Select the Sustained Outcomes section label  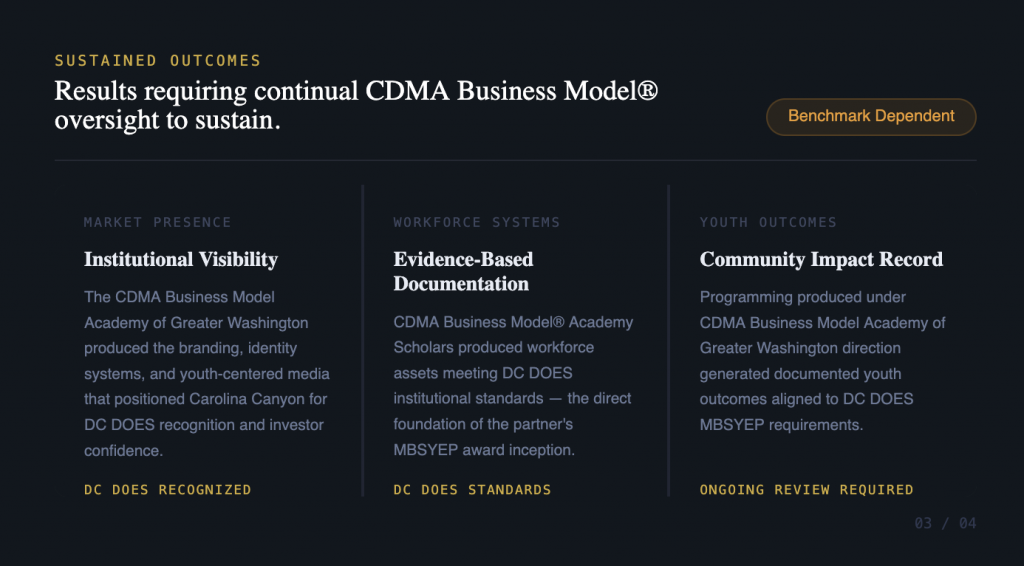coord(157,61)
